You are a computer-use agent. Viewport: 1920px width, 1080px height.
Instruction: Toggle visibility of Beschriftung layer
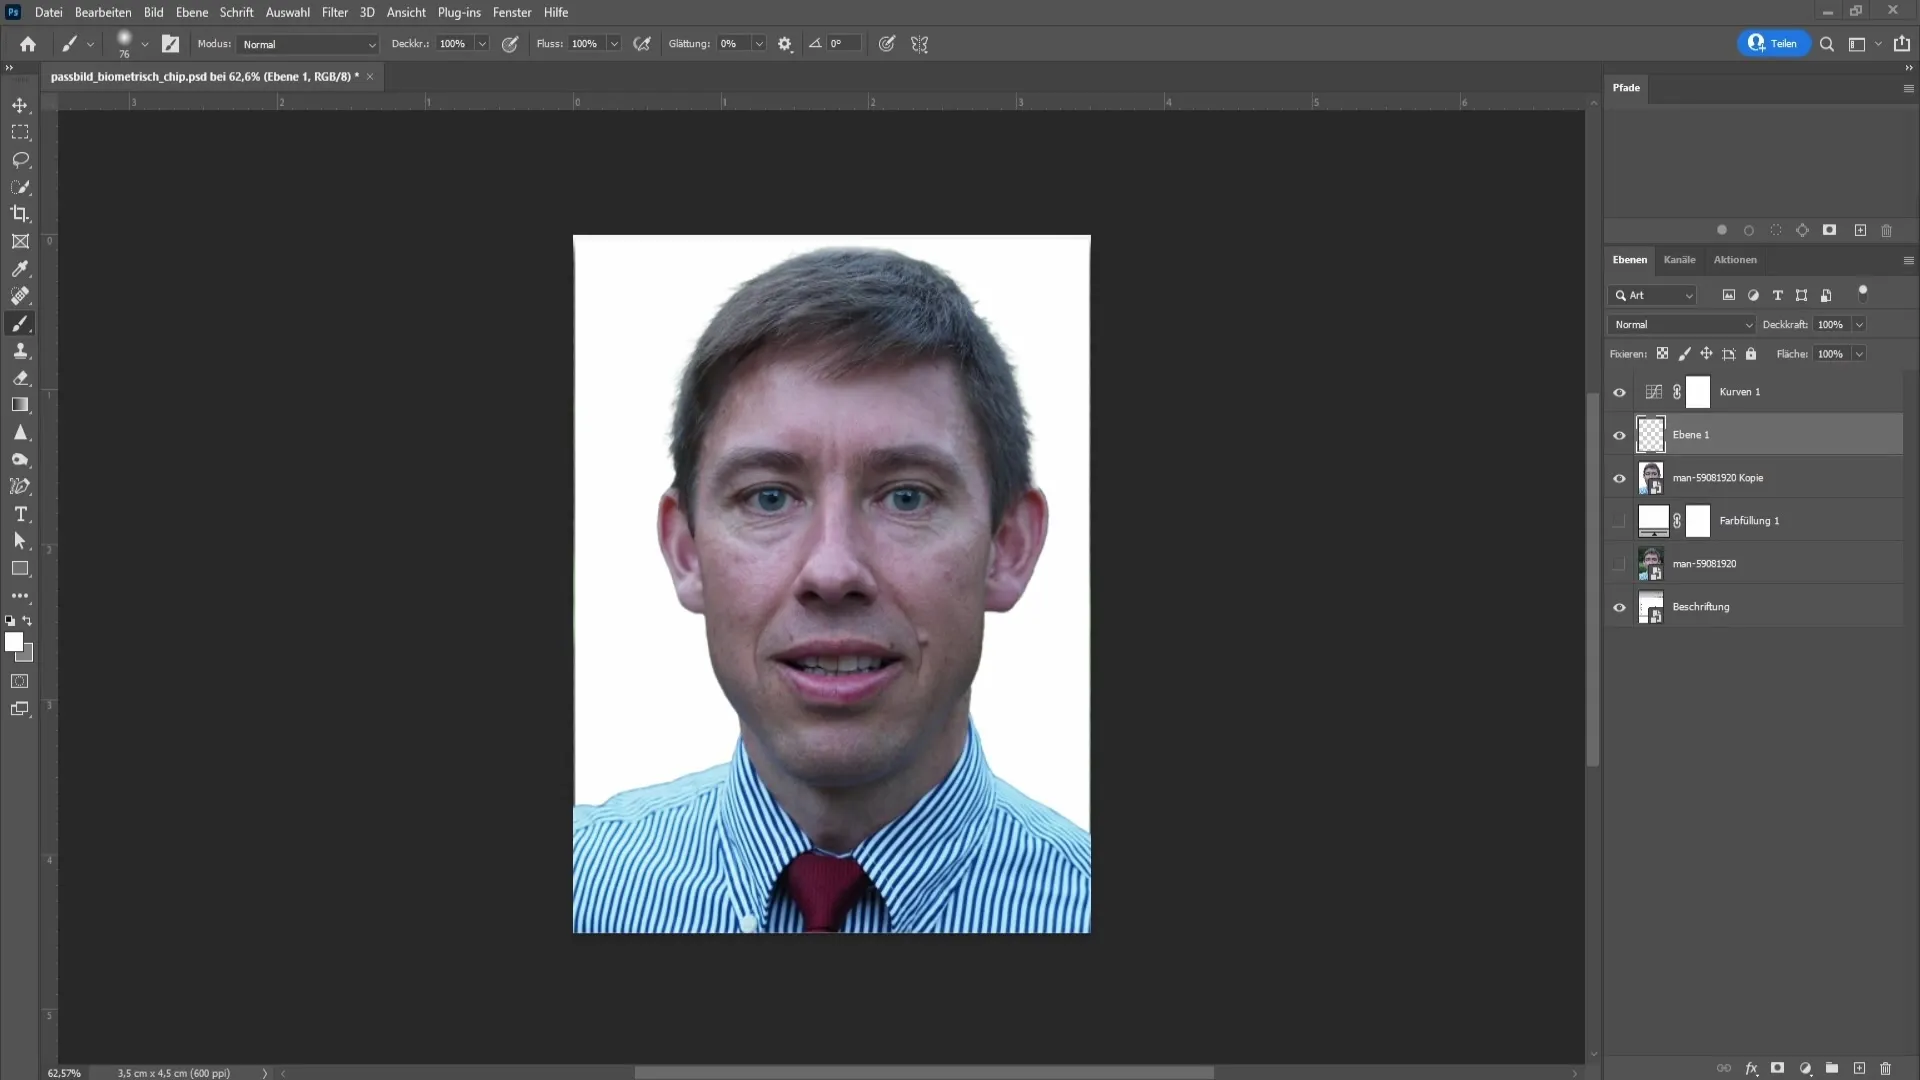coord(1619,607)
